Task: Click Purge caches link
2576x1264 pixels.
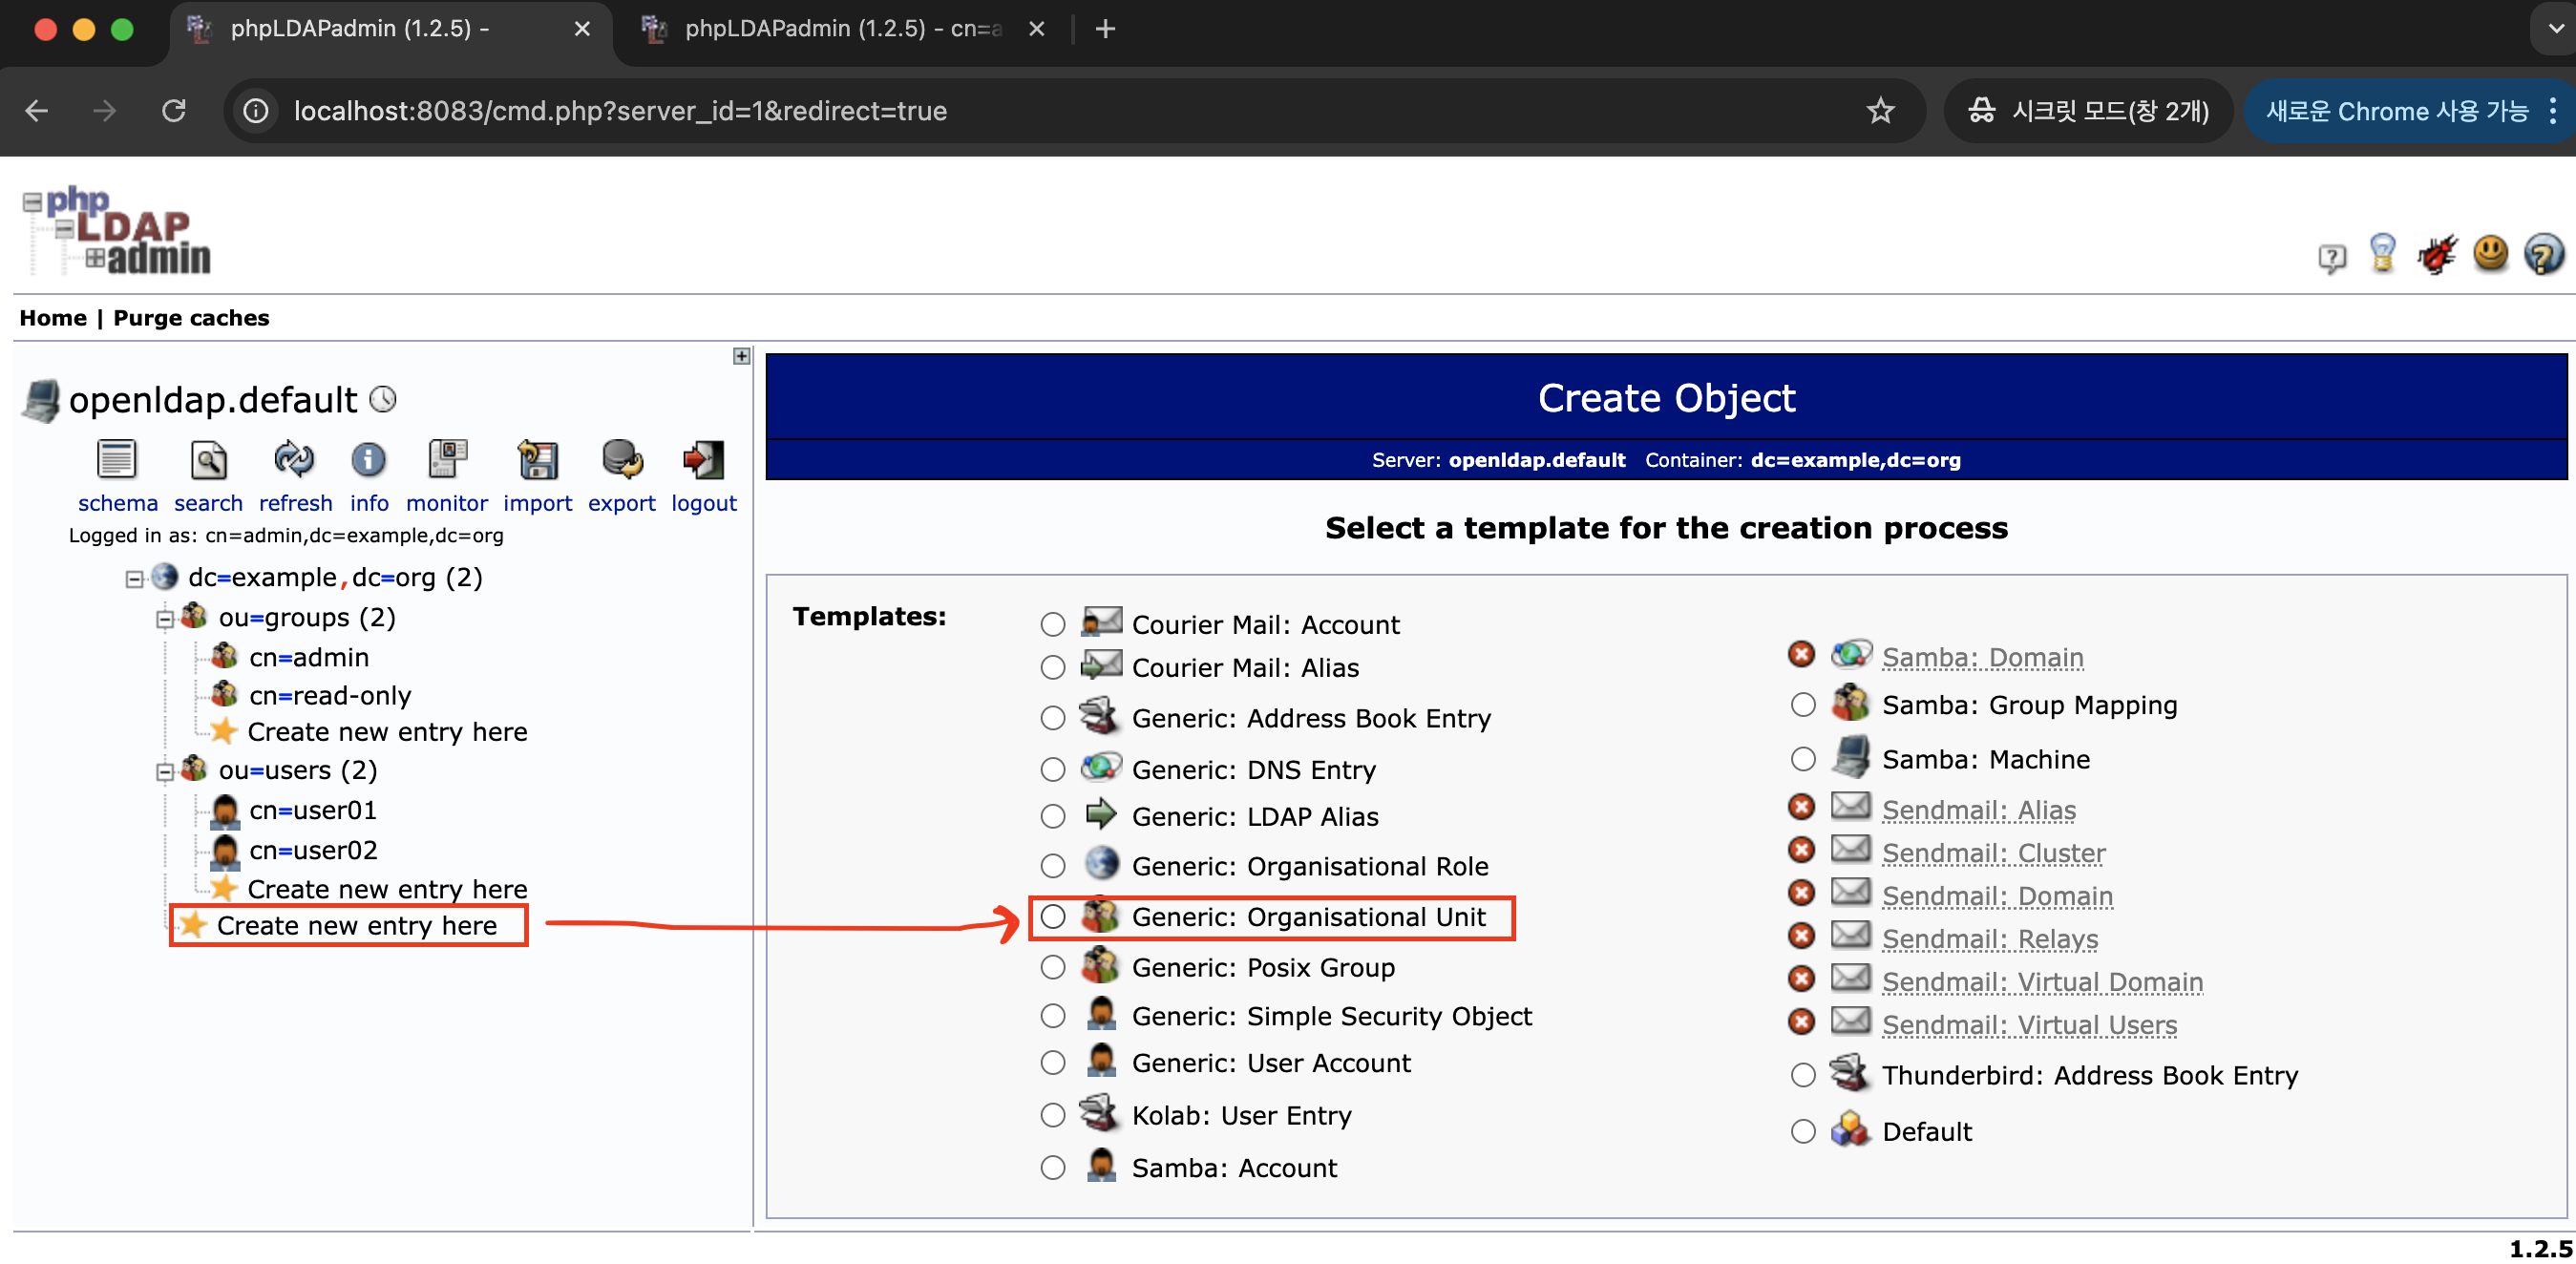Action: [x=190, y=318]
